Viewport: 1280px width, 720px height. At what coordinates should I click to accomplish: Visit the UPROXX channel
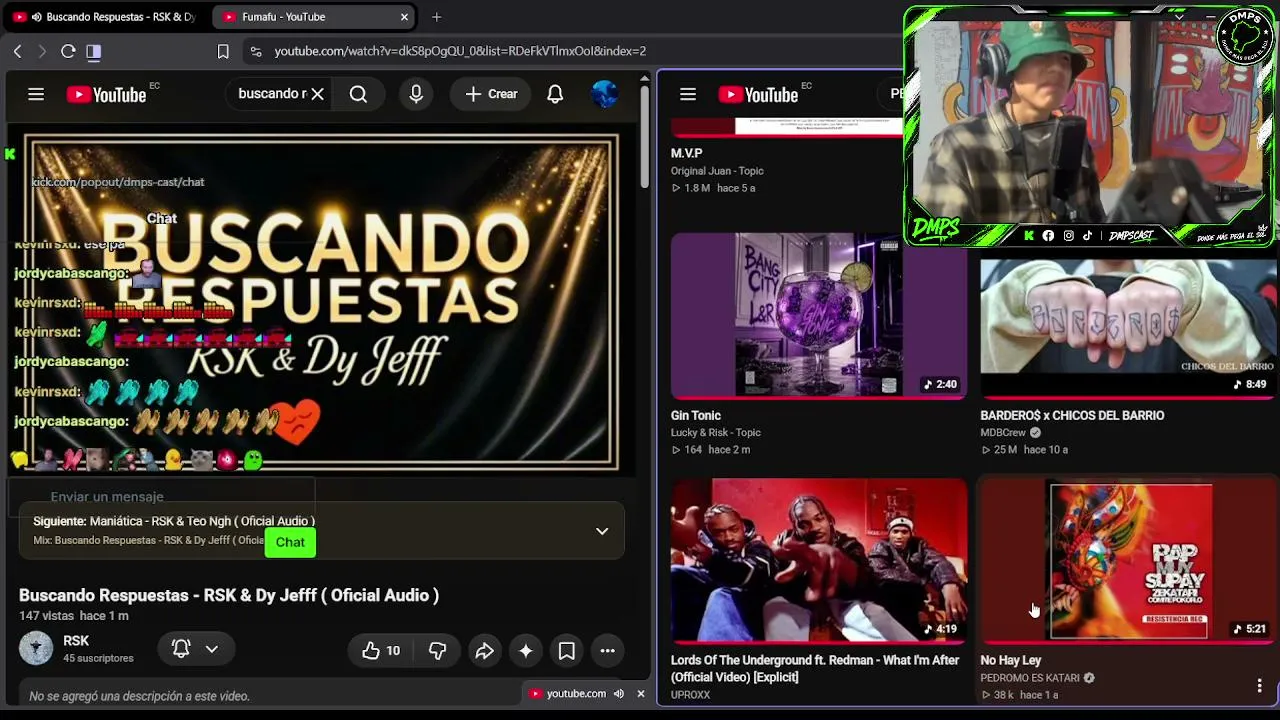pos(690,695)
